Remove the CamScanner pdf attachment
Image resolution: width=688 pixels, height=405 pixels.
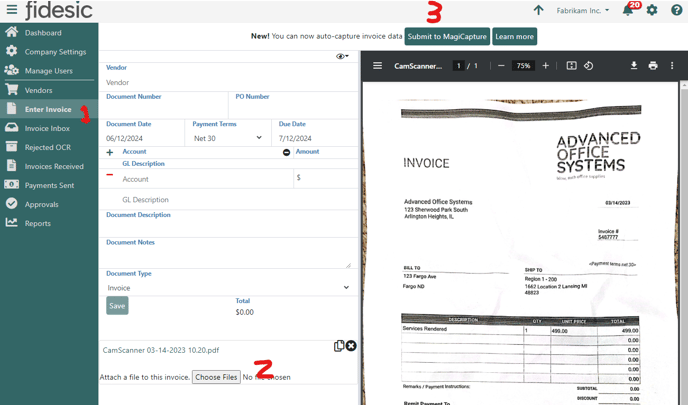coord(351,346)
